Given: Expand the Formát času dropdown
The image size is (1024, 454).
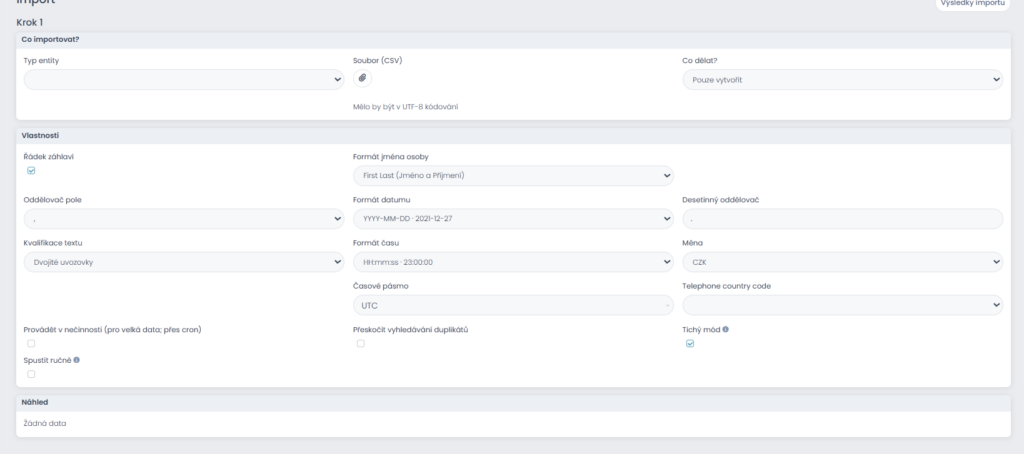Looking at the screenshot, I should click(513, 262).
